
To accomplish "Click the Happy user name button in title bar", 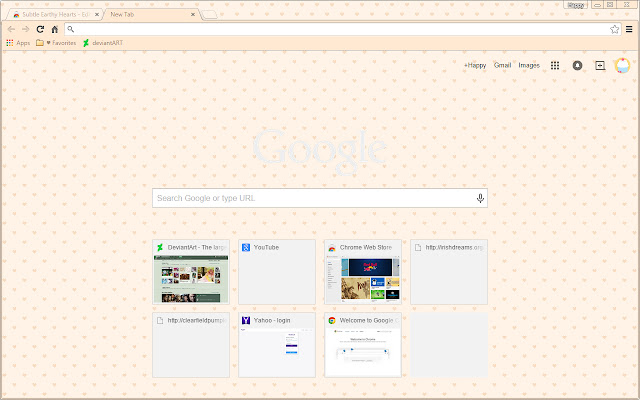I will (x=576, y=5).
